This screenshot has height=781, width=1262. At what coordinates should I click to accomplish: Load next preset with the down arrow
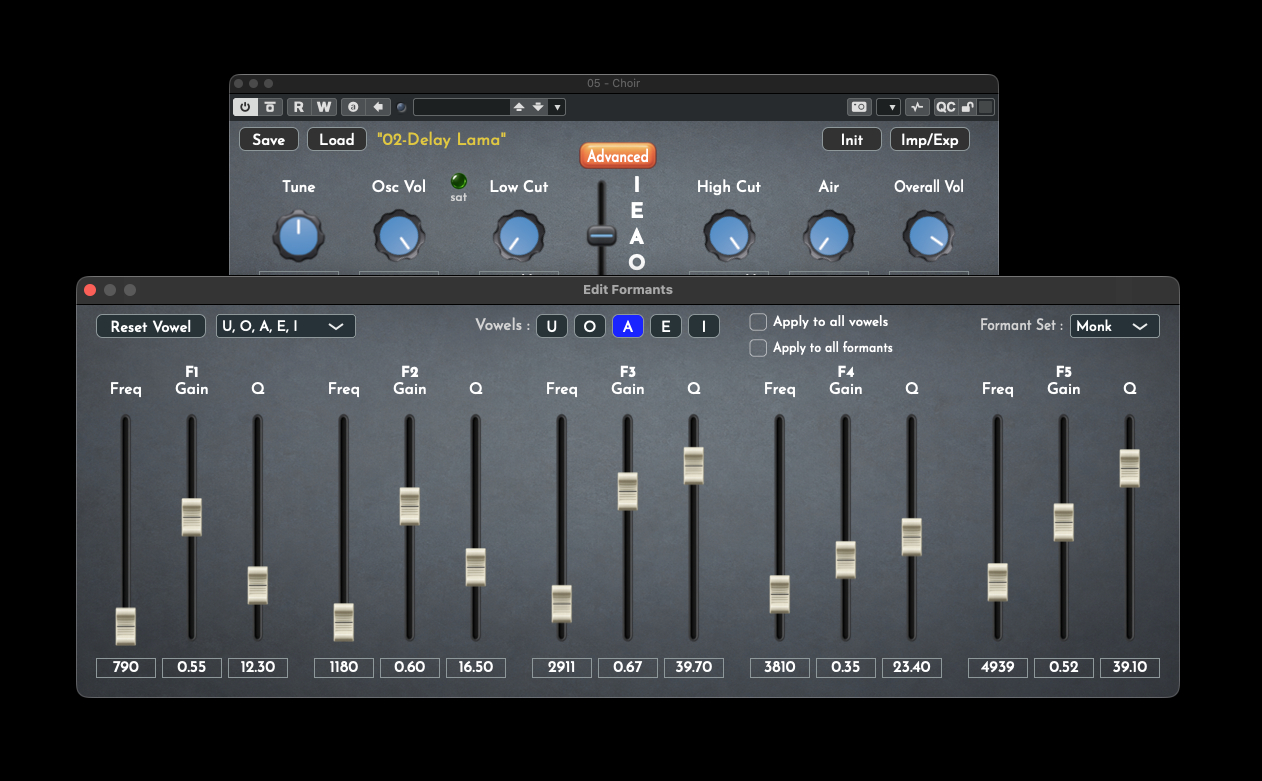[538, 107]
